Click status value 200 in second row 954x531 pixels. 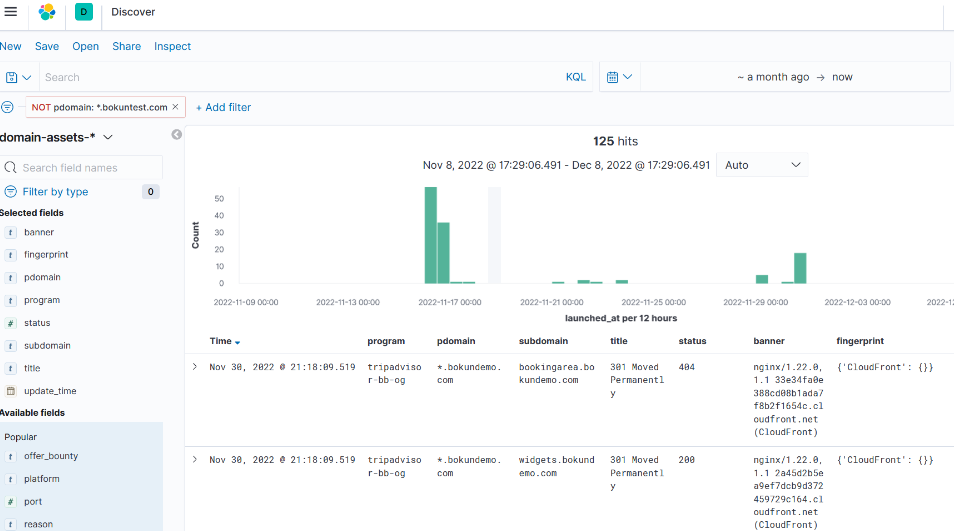(x=686, y=460)
